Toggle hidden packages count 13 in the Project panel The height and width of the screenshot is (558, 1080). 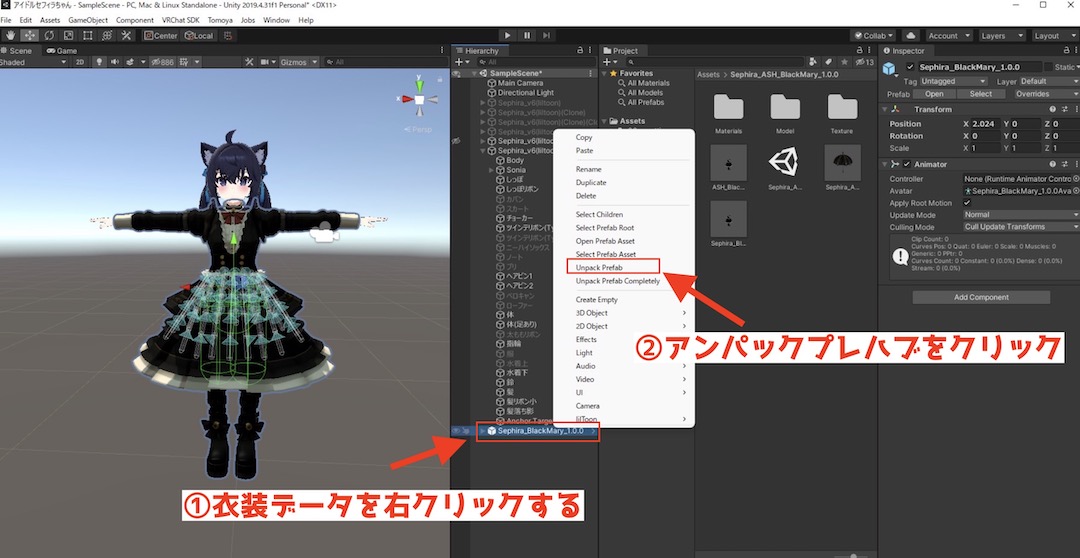864,62
